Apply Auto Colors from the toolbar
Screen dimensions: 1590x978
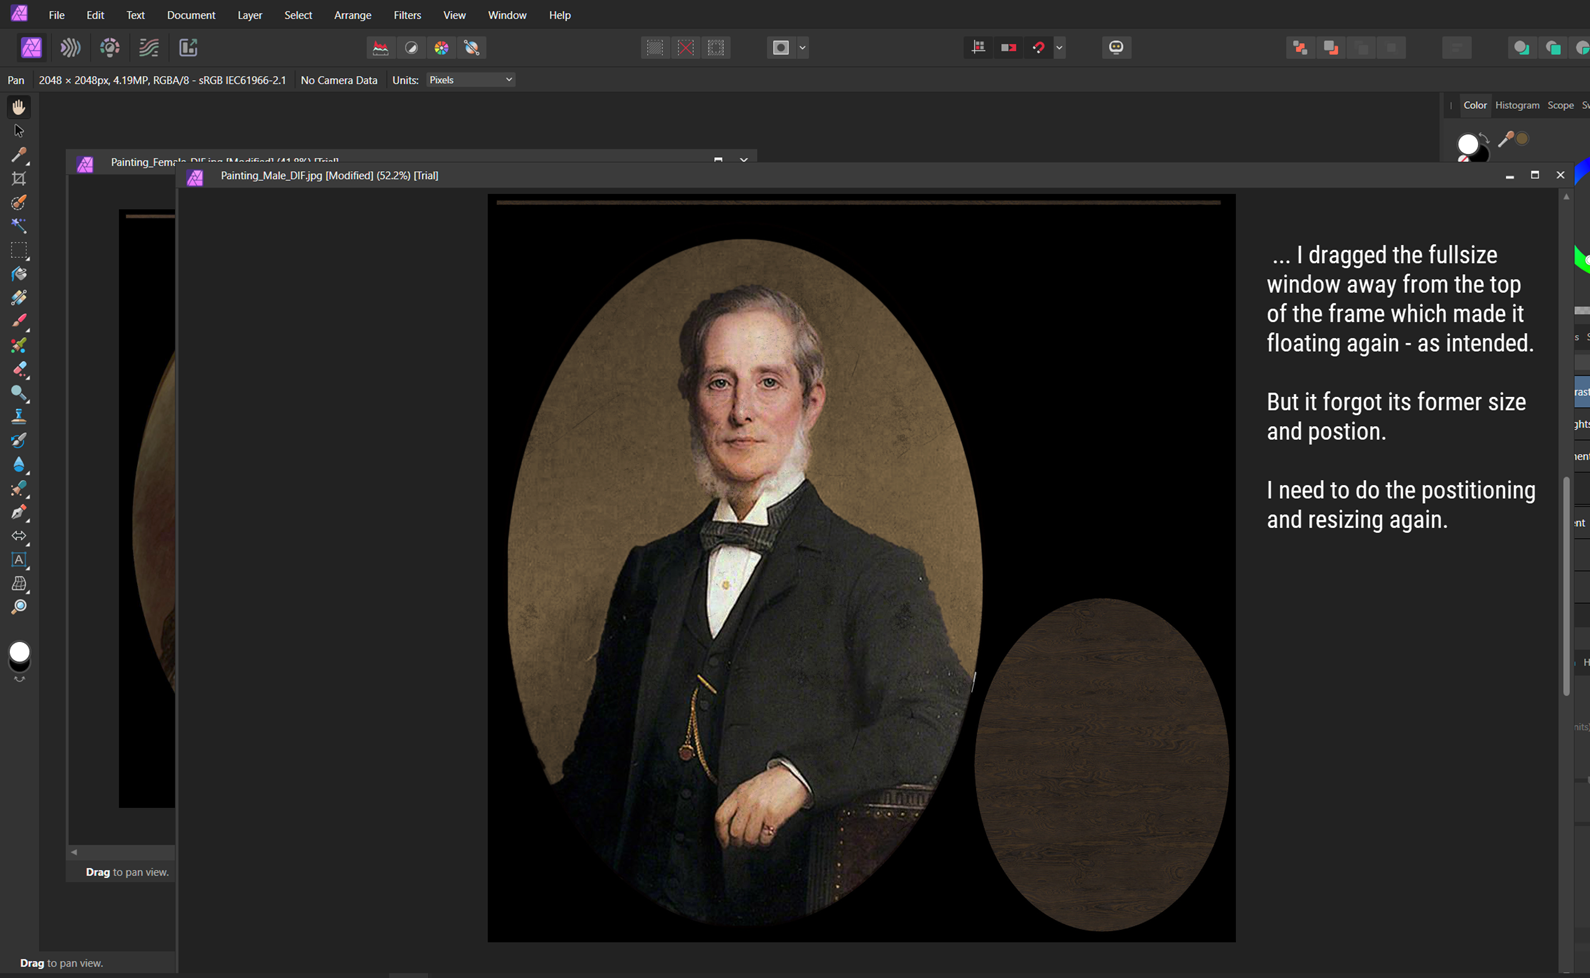tap(441, 47)
